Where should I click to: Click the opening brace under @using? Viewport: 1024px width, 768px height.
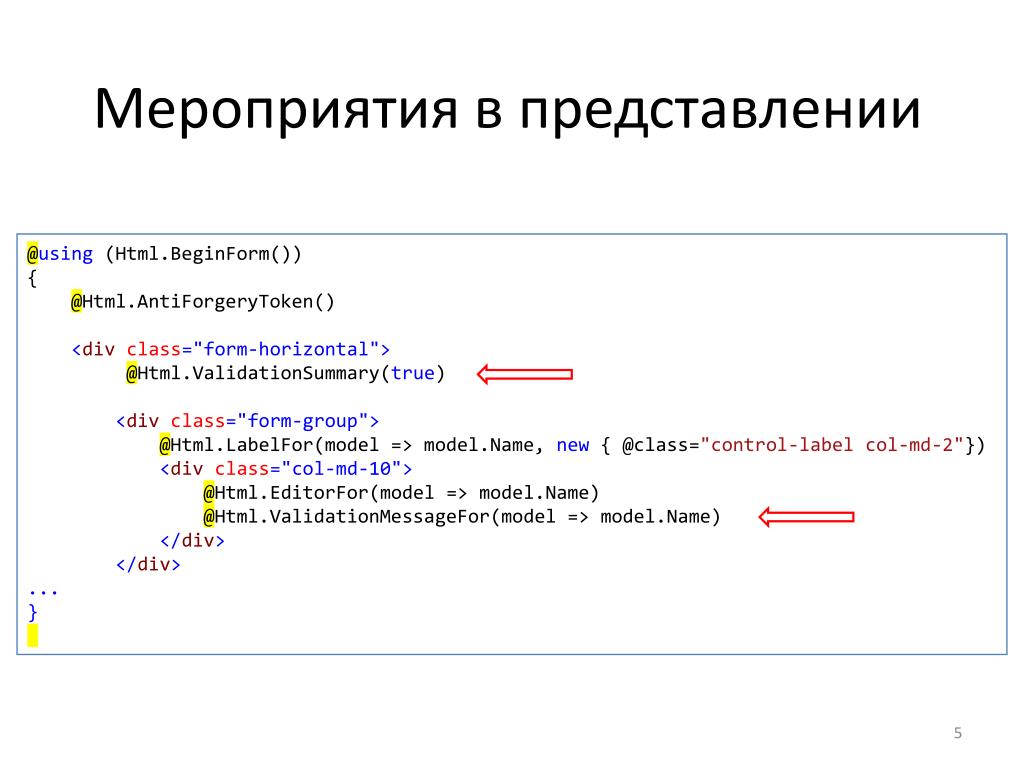tap(33, 278)
